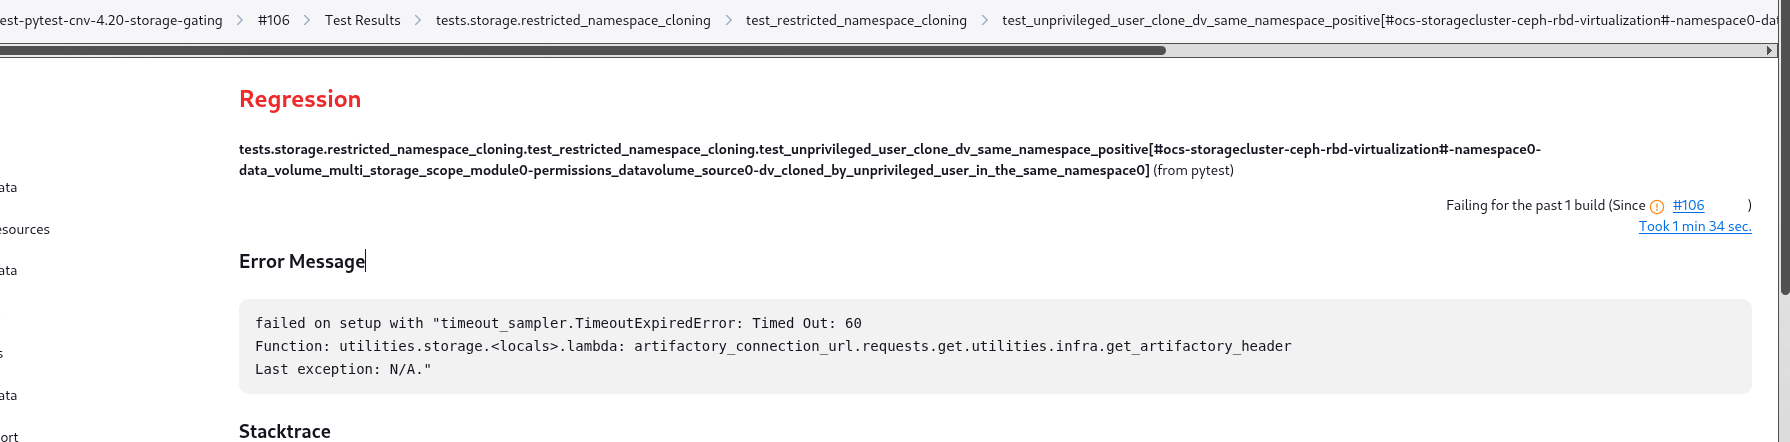Open the partially visible "ort" sidebar item
This screenshot has width=1790, height=442.
10,436
